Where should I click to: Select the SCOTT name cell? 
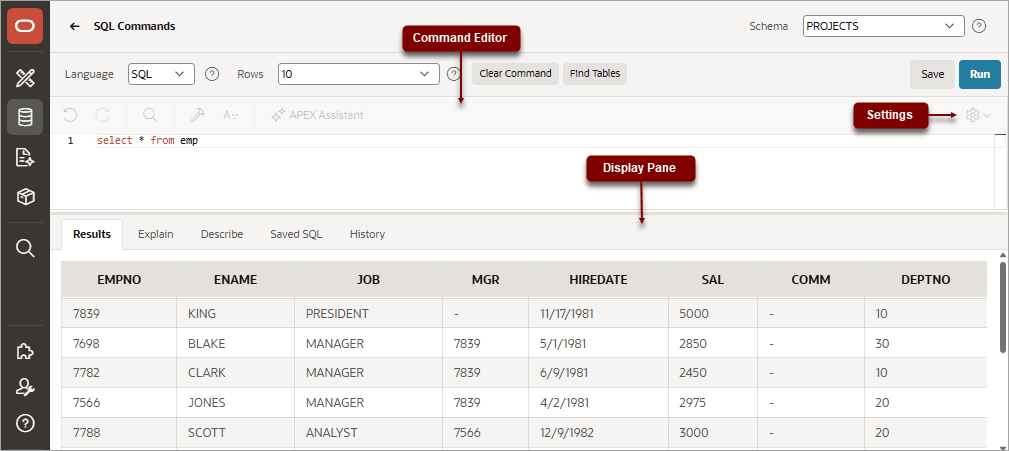pos(236,432)
